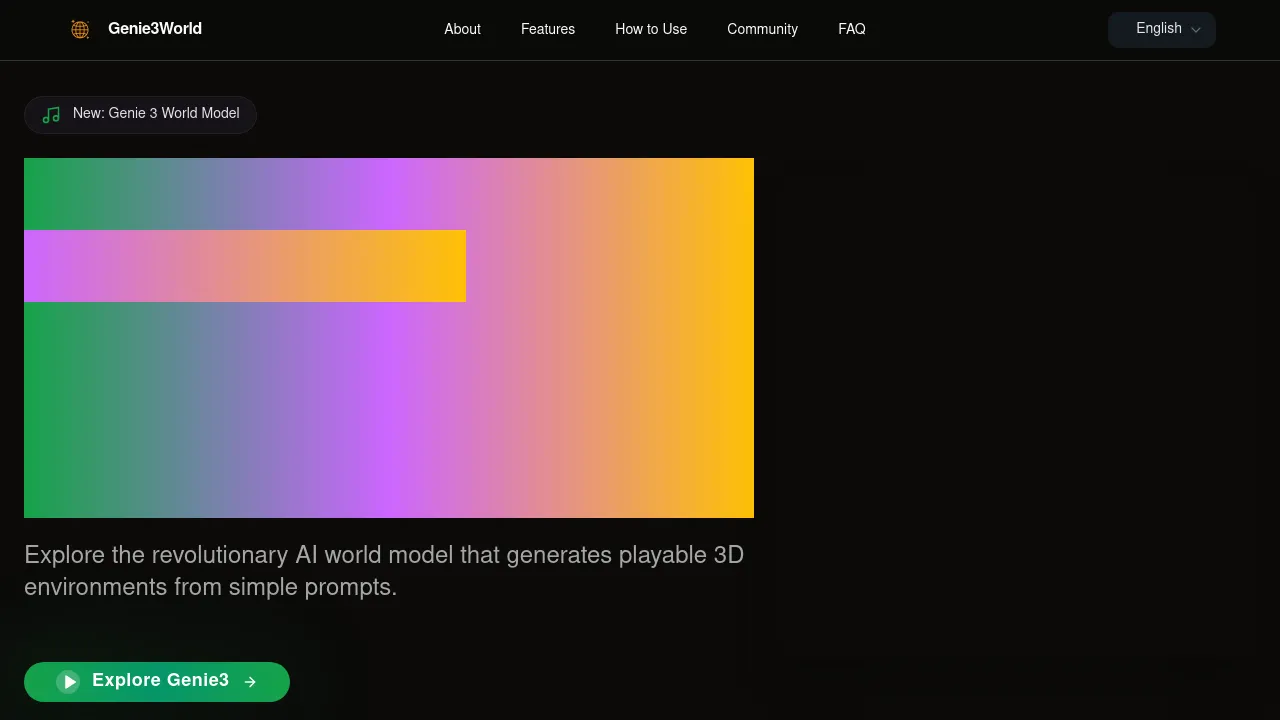Image resolution: width=1280 pixels, height=720 pixels.
Task: Click the Genie3World globe logo icon
Action: coord(80,29)
